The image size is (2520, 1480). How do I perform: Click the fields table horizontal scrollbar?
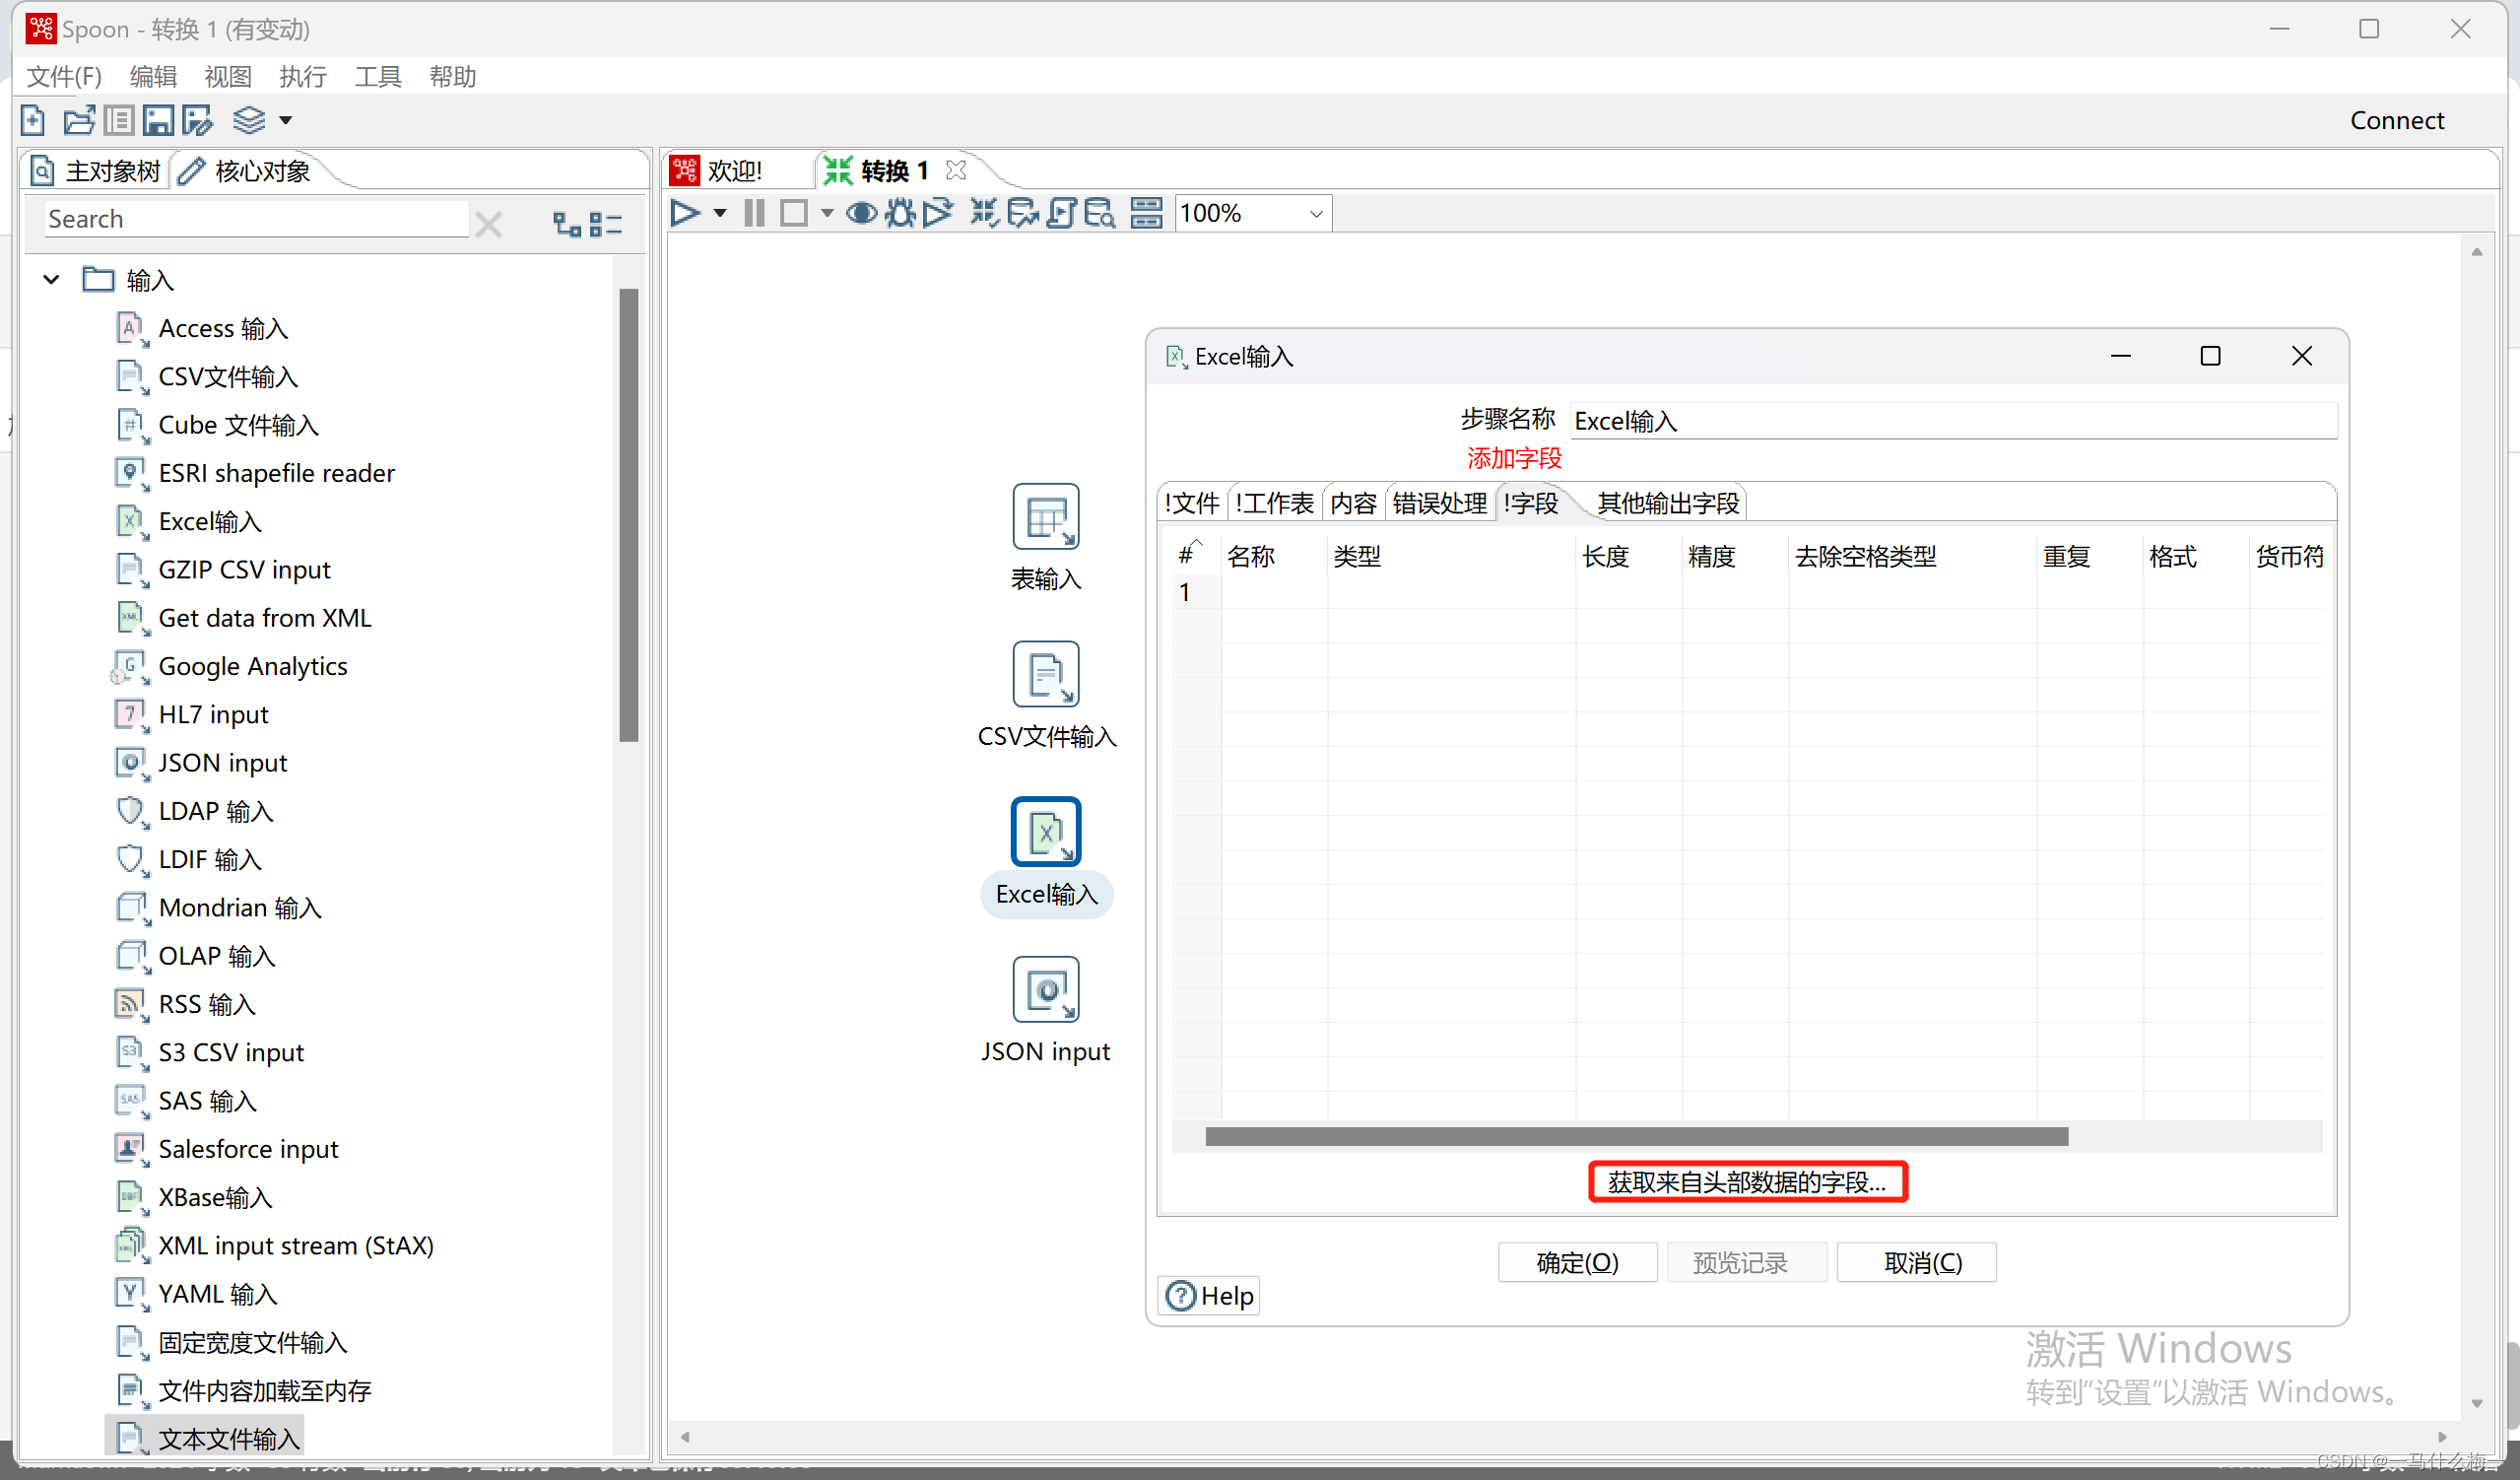click(1636, 1136)
